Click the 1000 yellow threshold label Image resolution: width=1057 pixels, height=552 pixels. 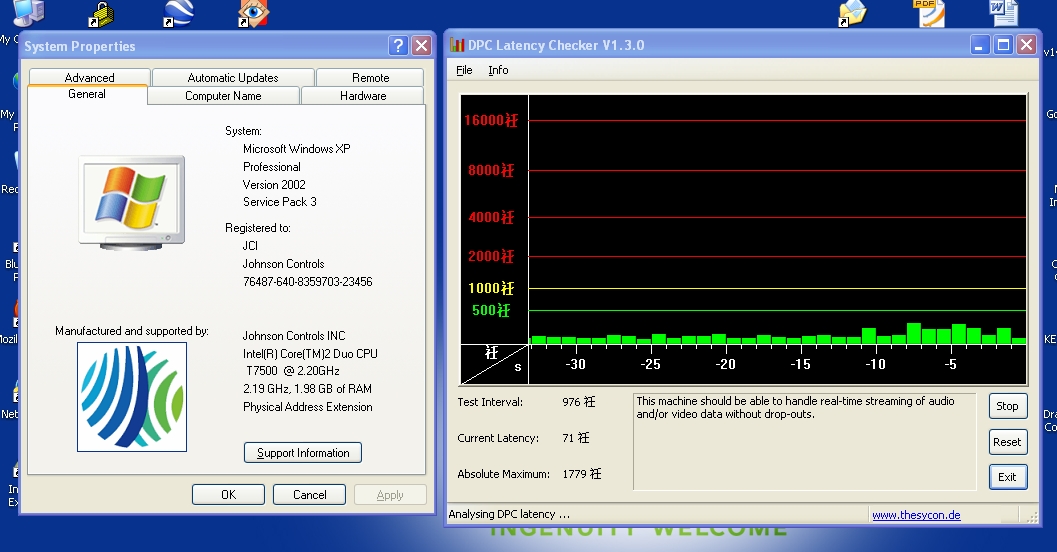pyautogui.click(x=491, y=288)
